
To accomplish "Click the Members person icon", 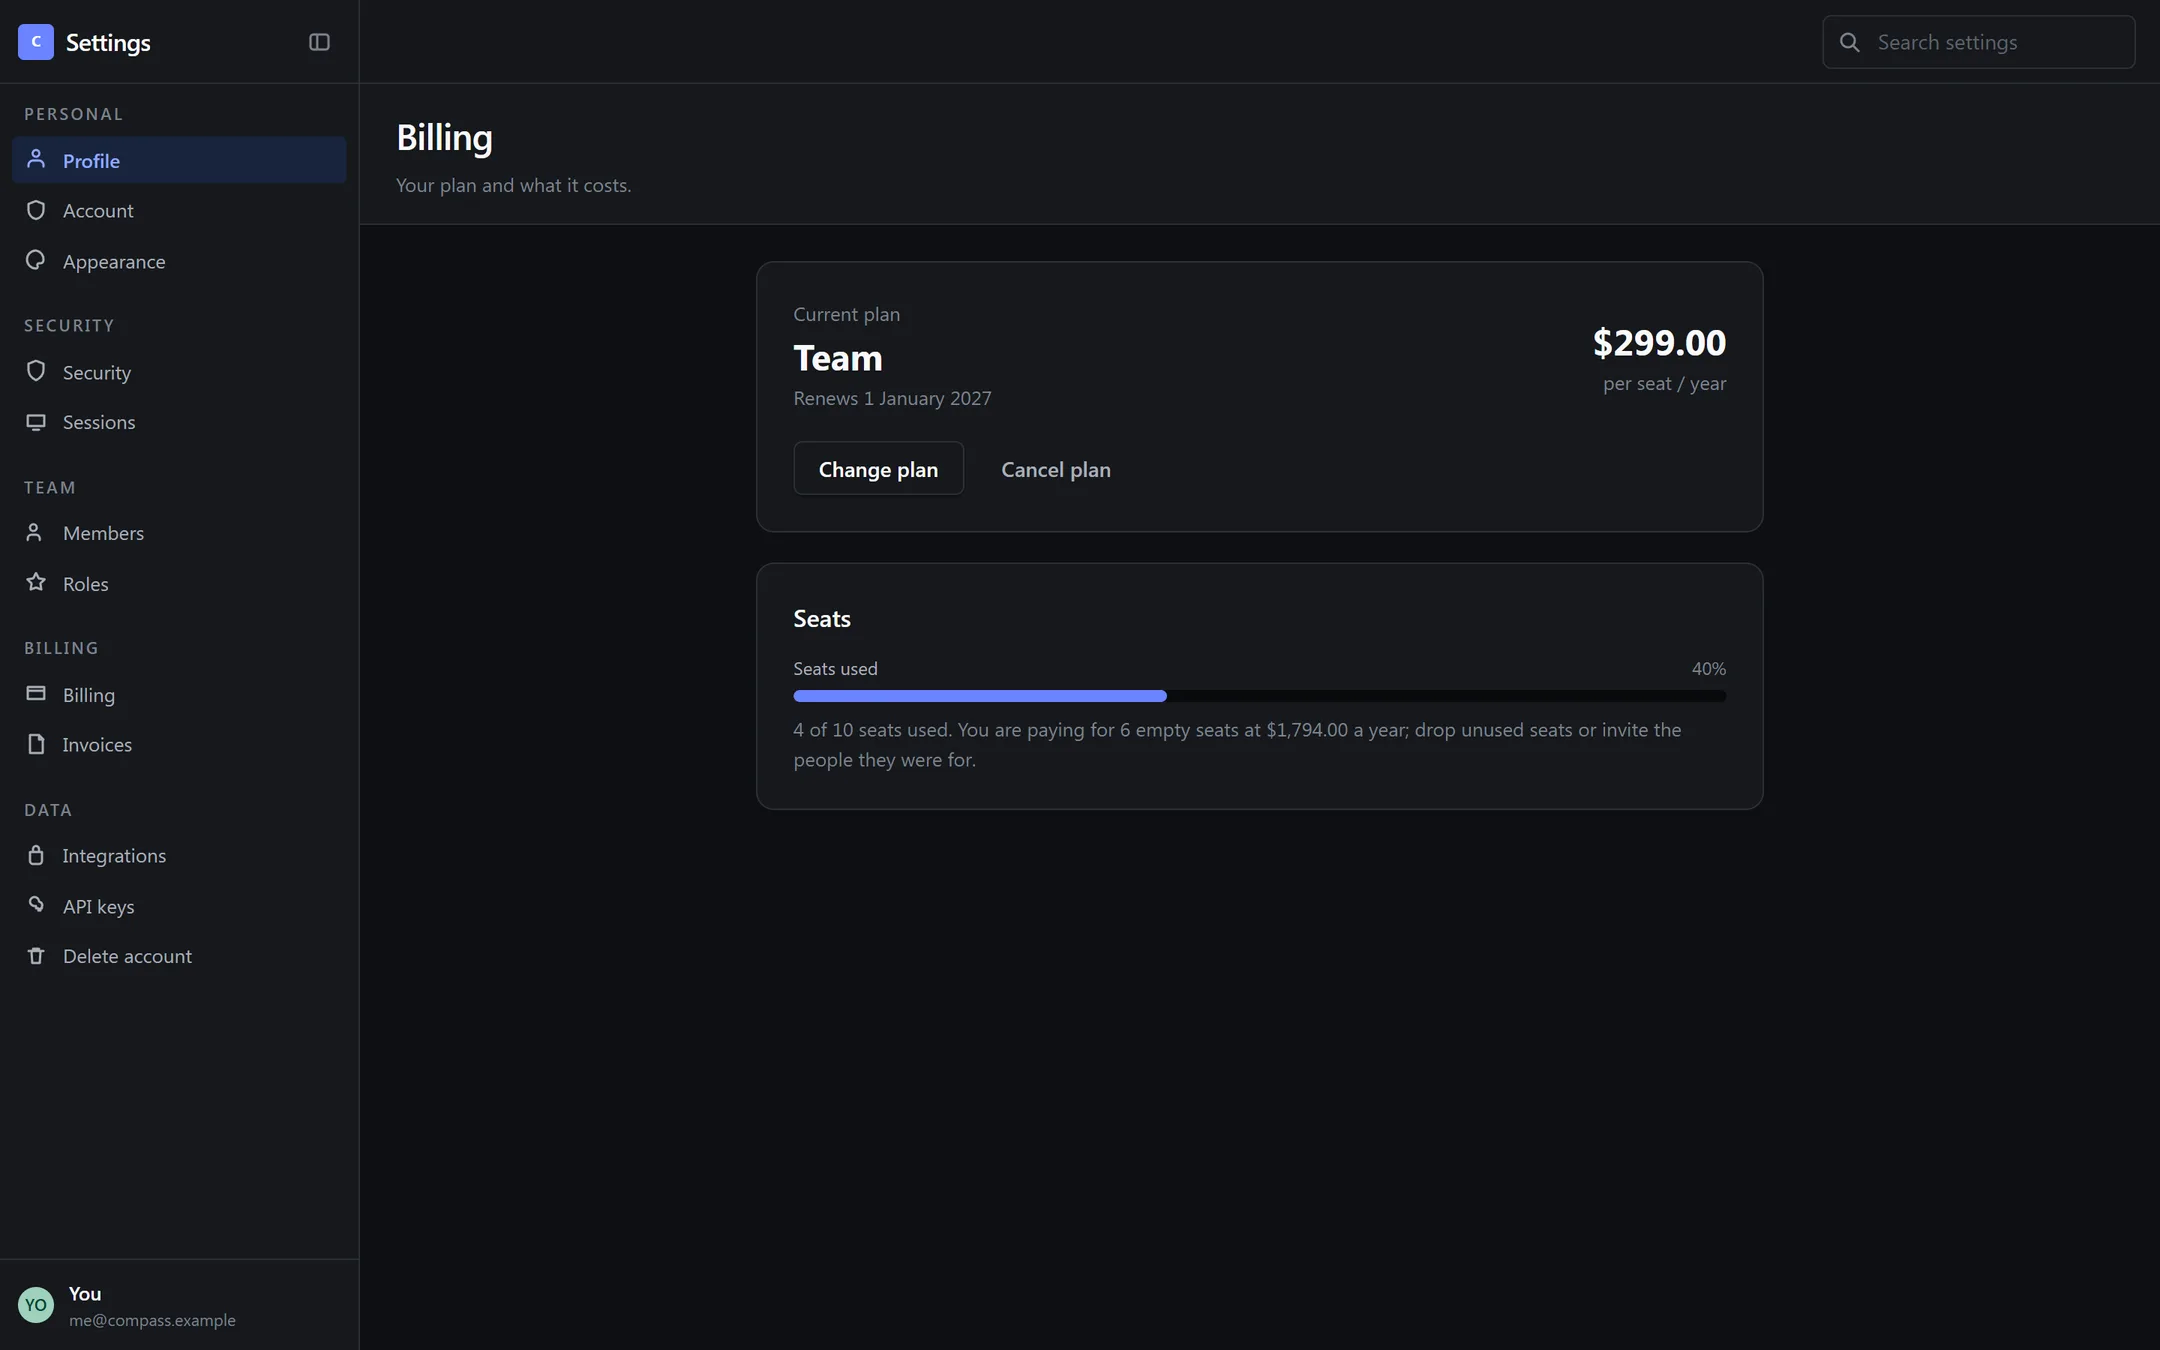I will click(x=36, y=532).
